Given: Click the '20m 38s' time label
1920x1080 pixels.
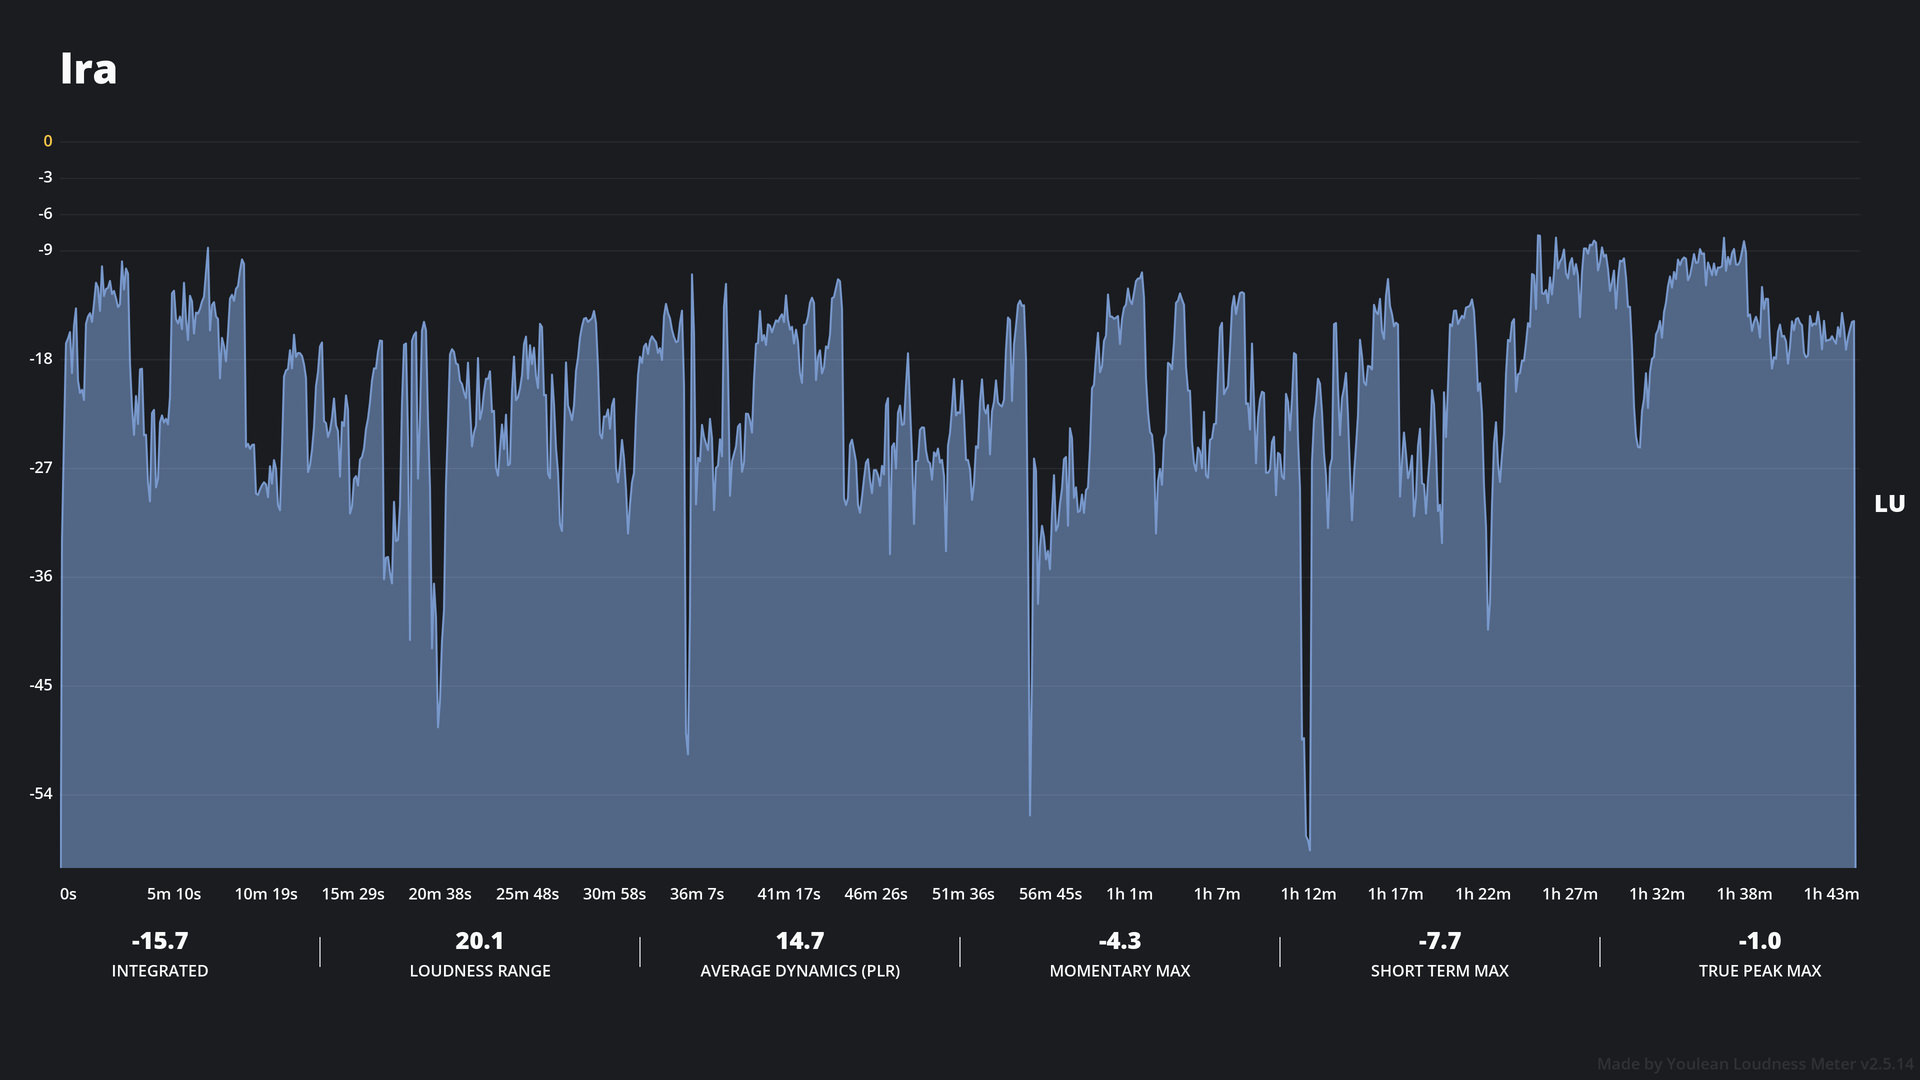Looking at the screenshot, I should pyautogui.click(x=440, y=894).
